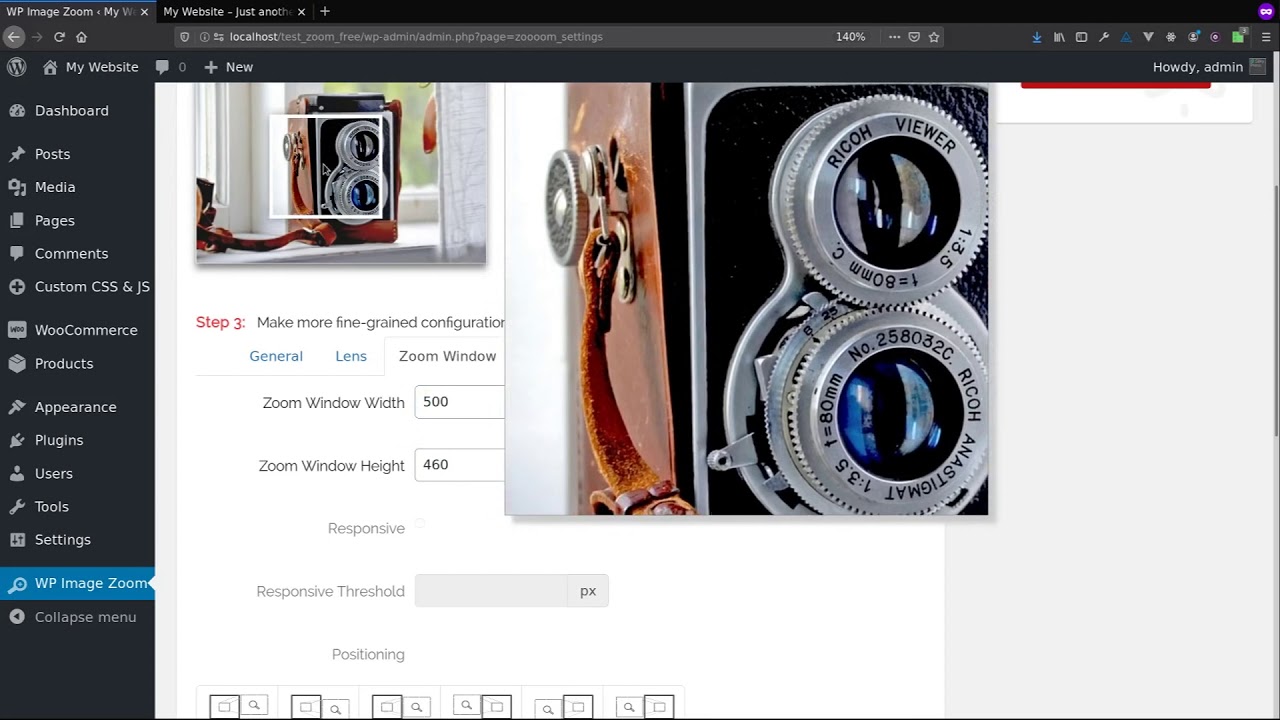Open the New content menu
Viewport: 1280px width, 720px height.
[228, 67]
